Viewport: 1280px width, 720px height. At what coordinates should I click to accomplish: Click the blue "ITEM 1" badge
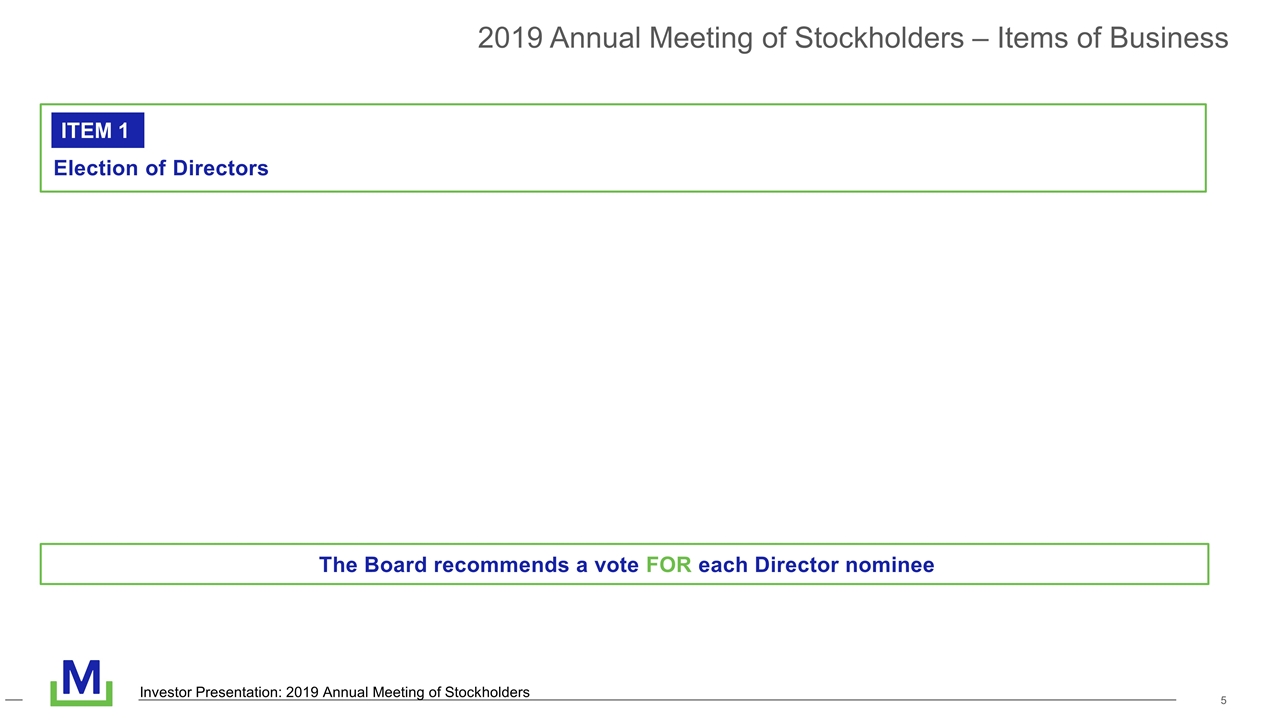click(x=97, y=130)
